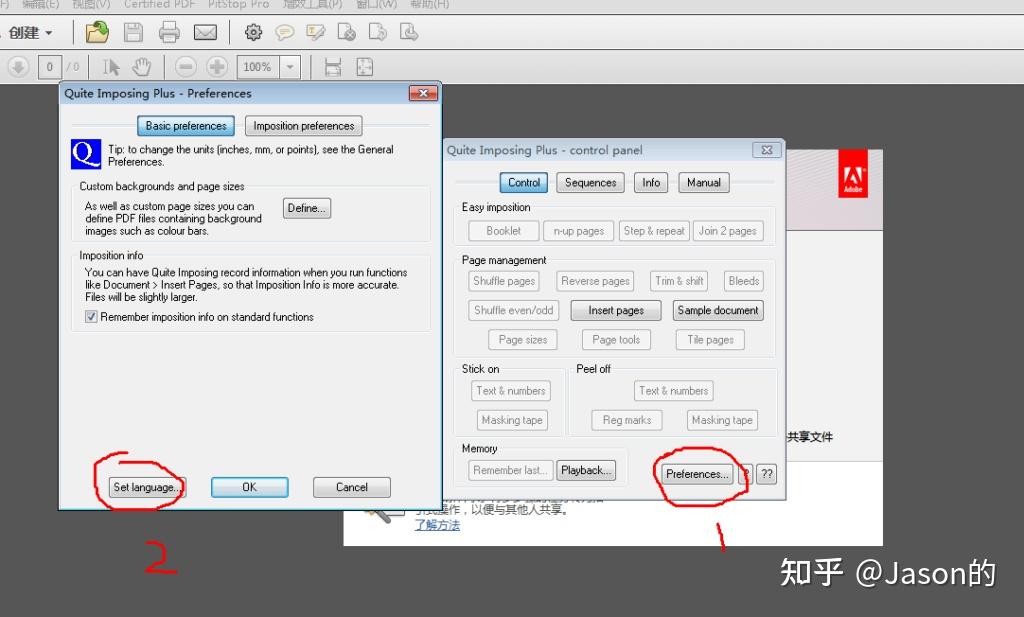Click the Define button
Image resolution: width=1024 pixels, height=617 pixels.
(307, 208)
